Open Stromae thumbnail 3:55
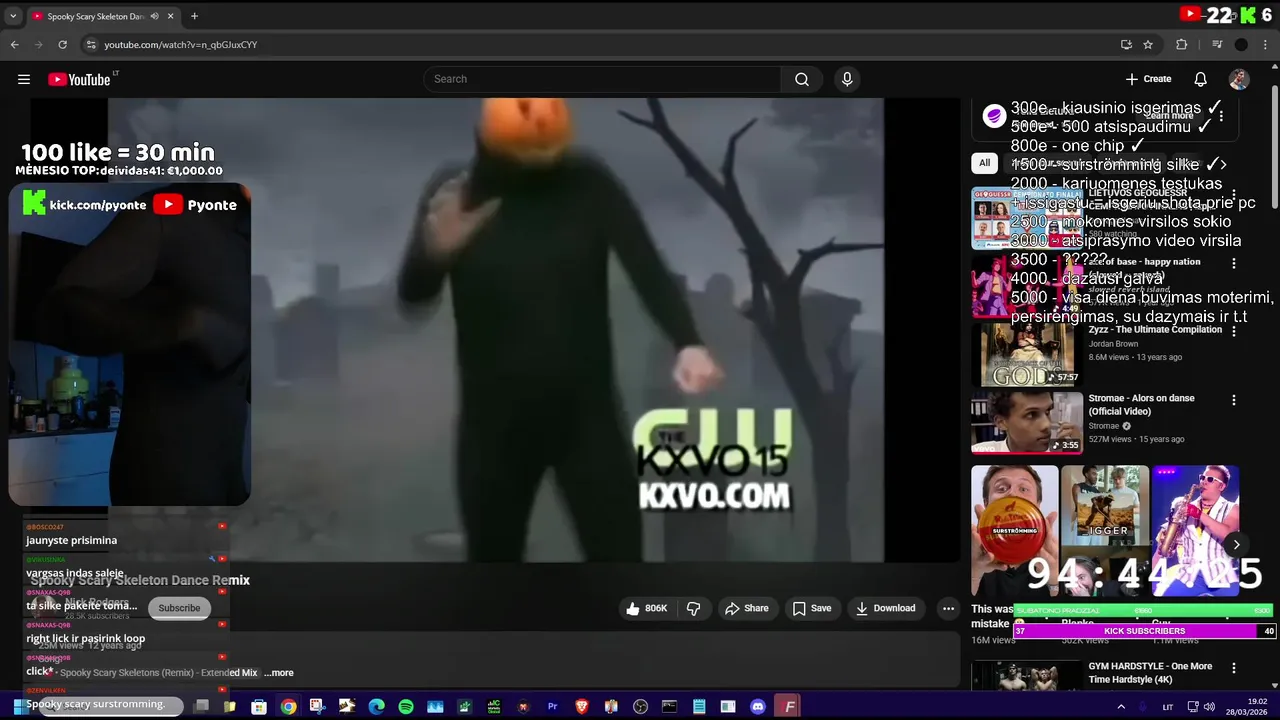 1027,423
